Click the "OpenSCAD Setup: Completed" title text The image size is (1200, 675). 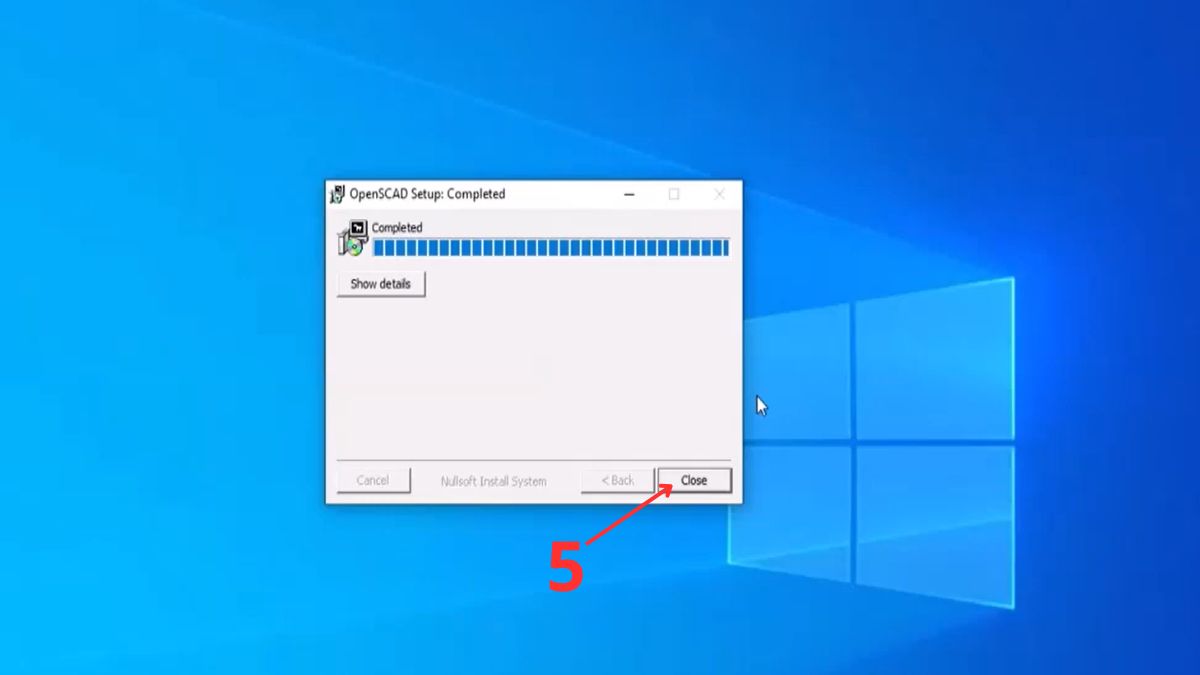click(x=427, y=194)
